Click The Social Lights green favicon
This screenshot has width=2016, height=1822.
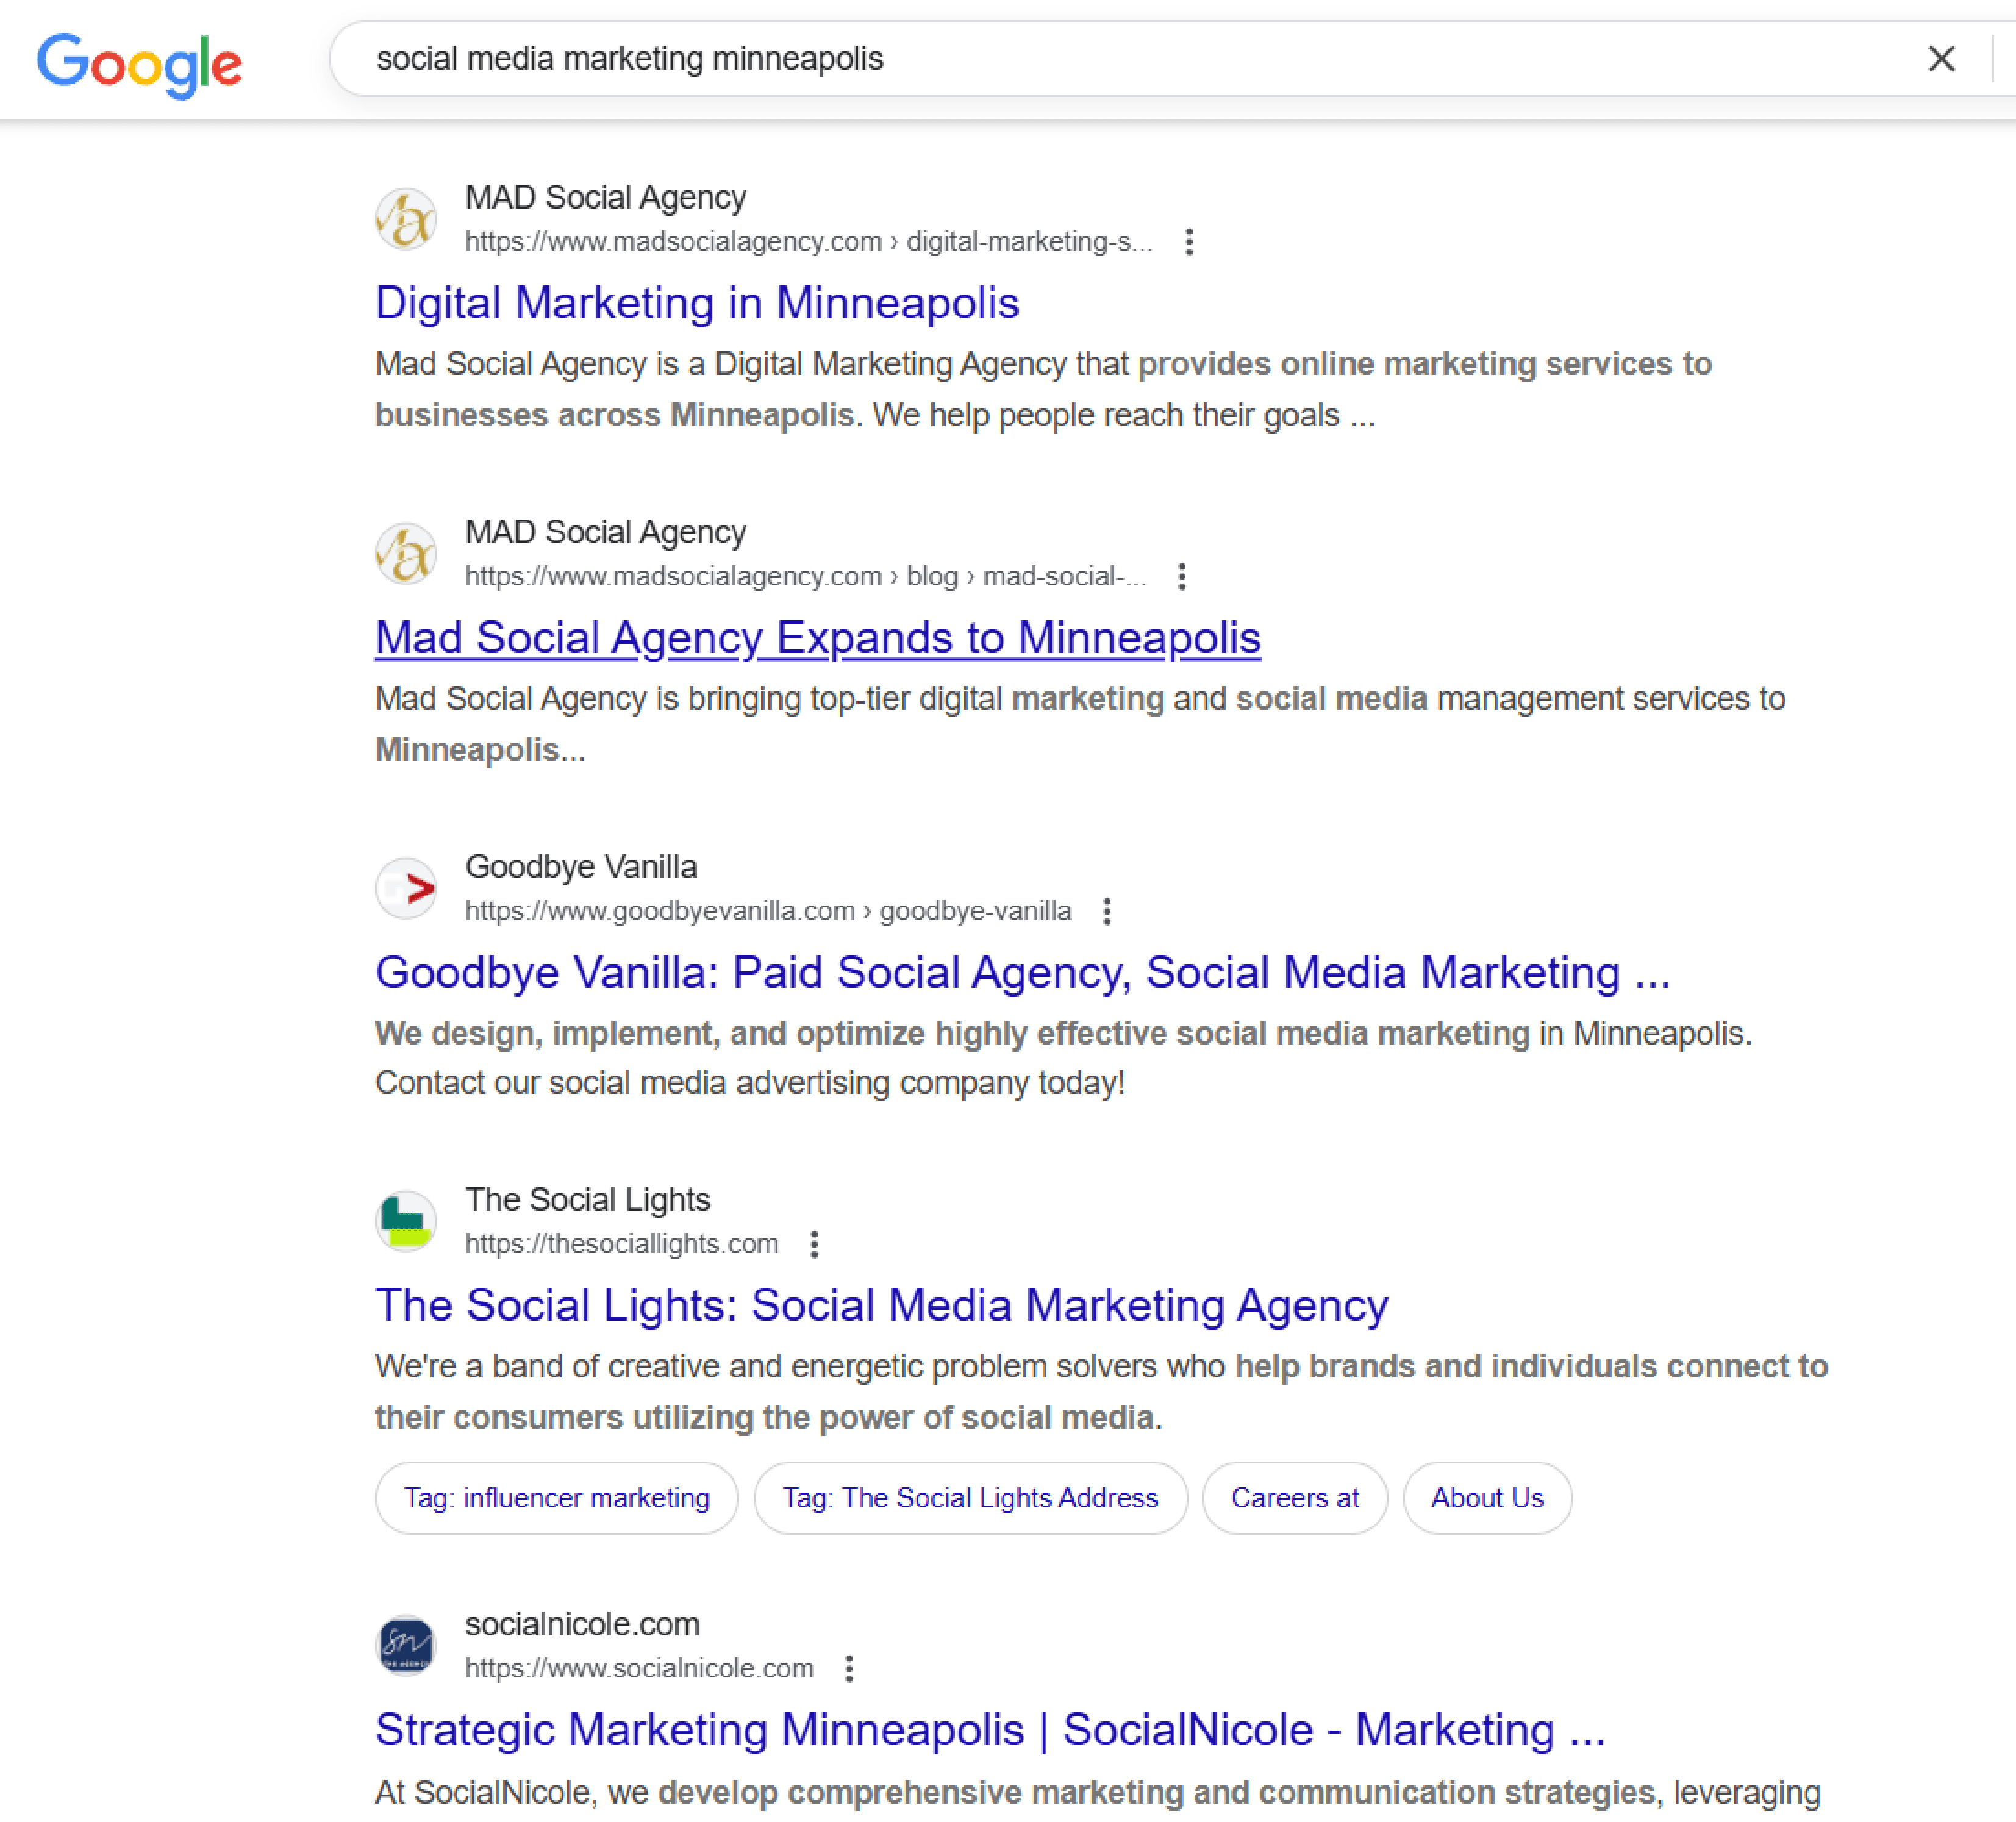(x=406, y=1221)
